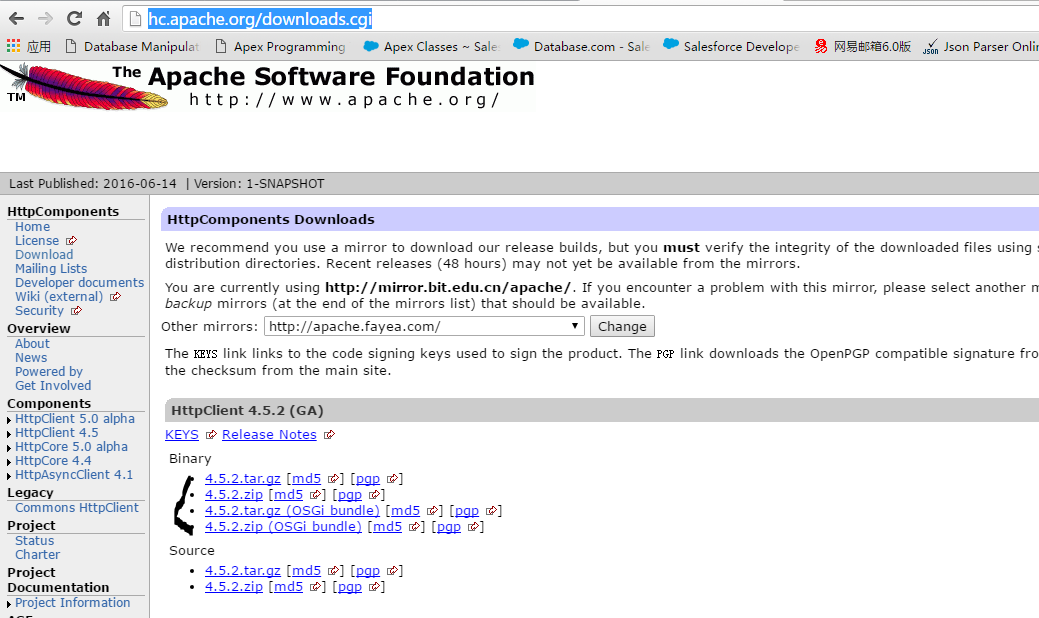Click the browser forward arrow

45,19
